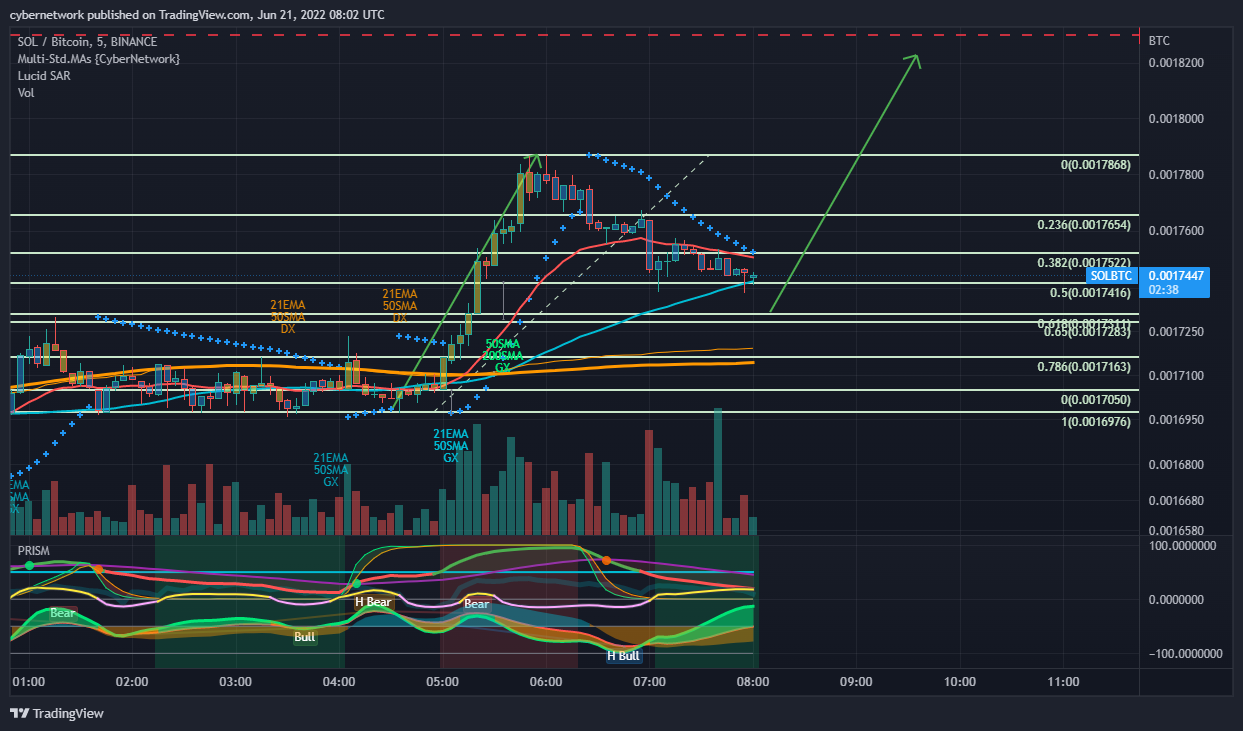Click the current price 0.0017447 label
The image size is (1243, 731).
pos(1176,275)
